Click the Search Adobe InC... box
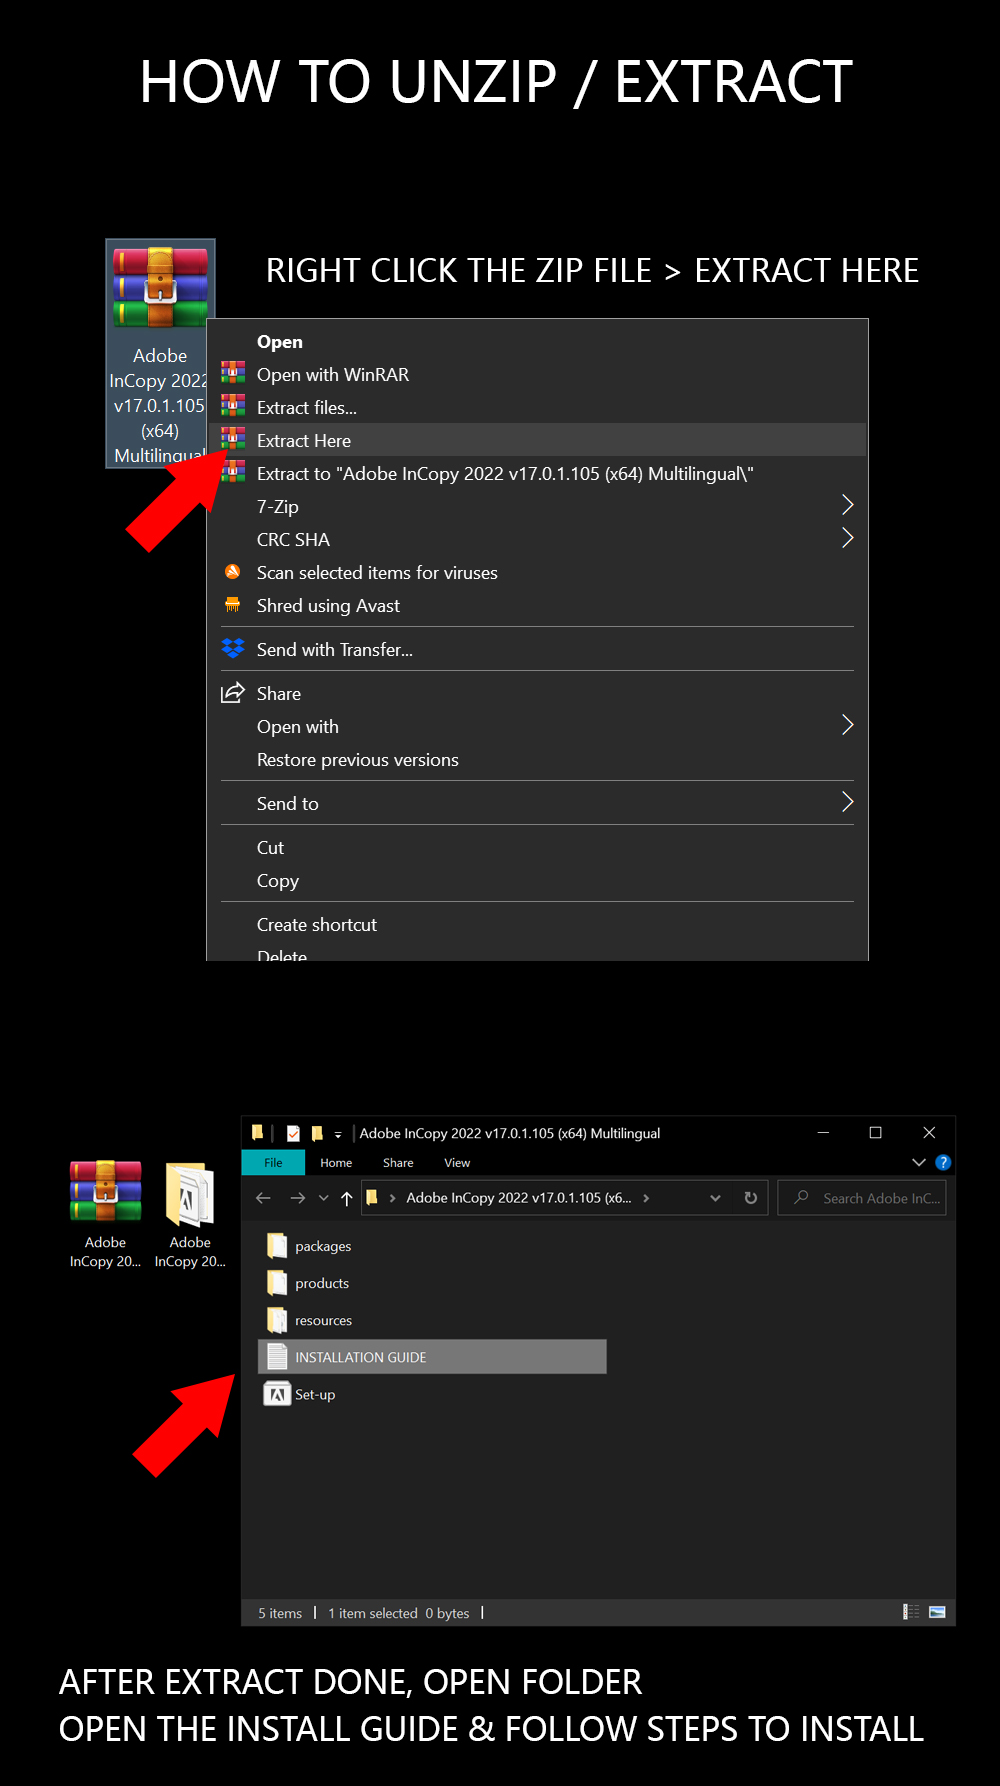1000x1786 pixels. [862, 1198]
